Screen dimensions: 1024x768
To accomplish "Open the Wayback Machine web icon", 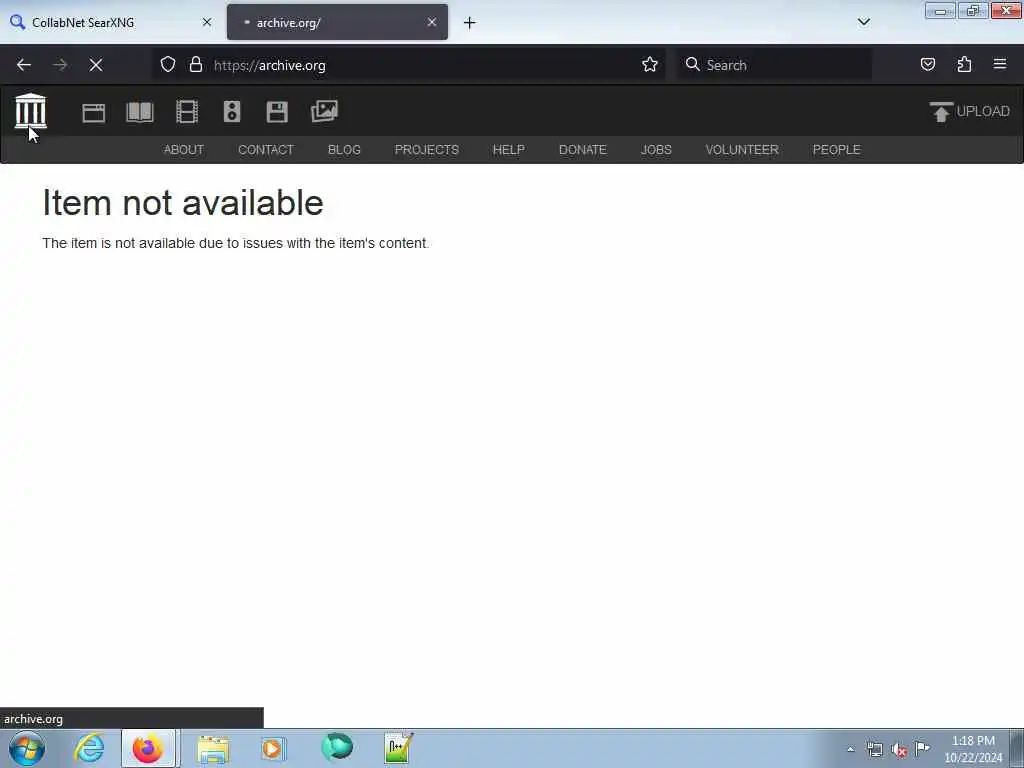I will click(x=93, y=112).
